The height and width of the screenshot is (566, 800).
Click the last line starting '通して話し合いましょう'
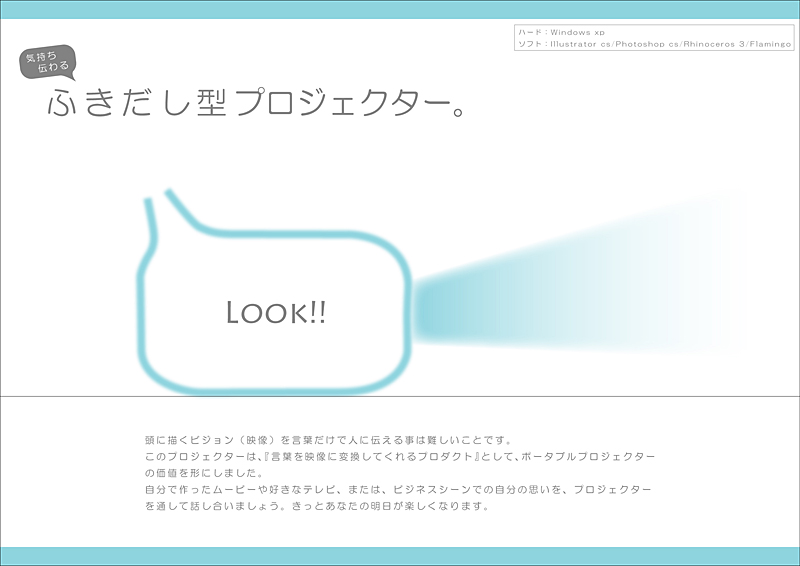pyautogui.click(x=316, y=507)
